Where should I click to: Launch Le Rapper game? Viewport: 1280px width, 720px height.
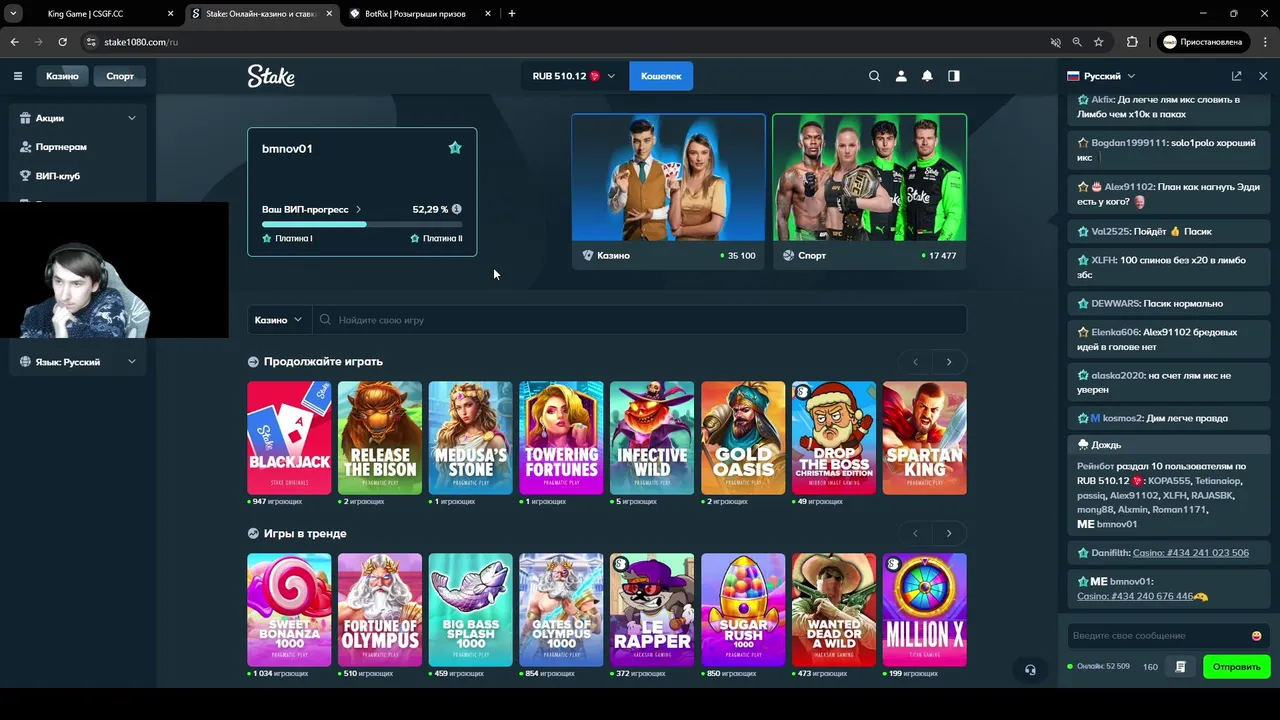[x=652, y=610]
